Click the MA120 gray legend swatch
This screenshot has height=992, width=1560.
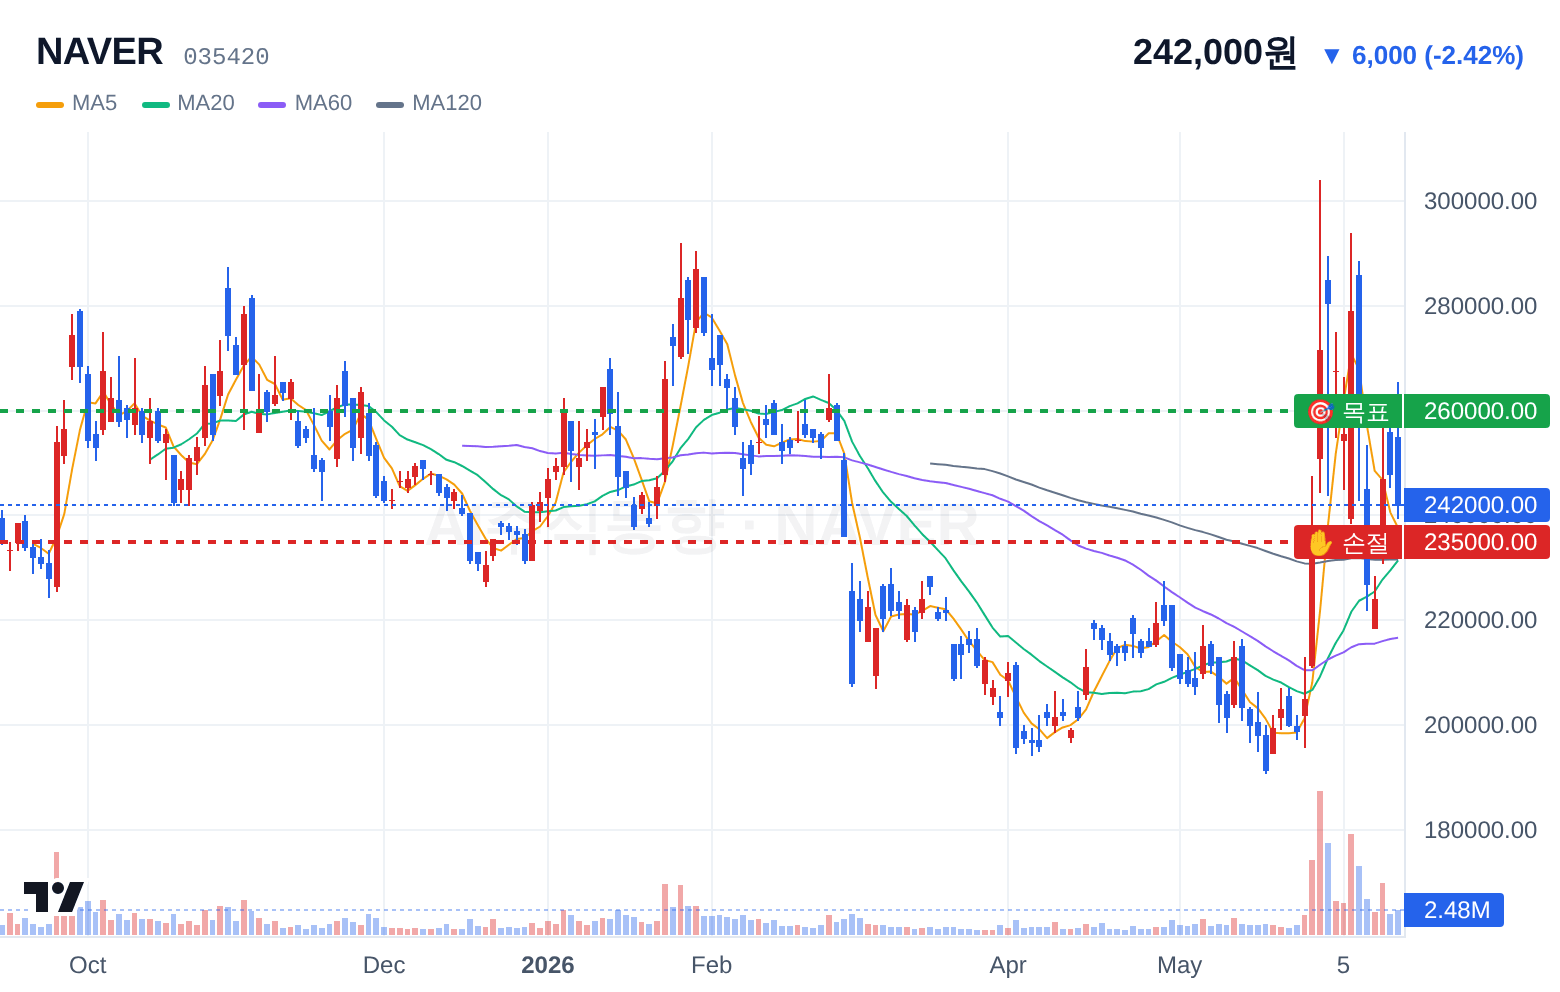390,104
